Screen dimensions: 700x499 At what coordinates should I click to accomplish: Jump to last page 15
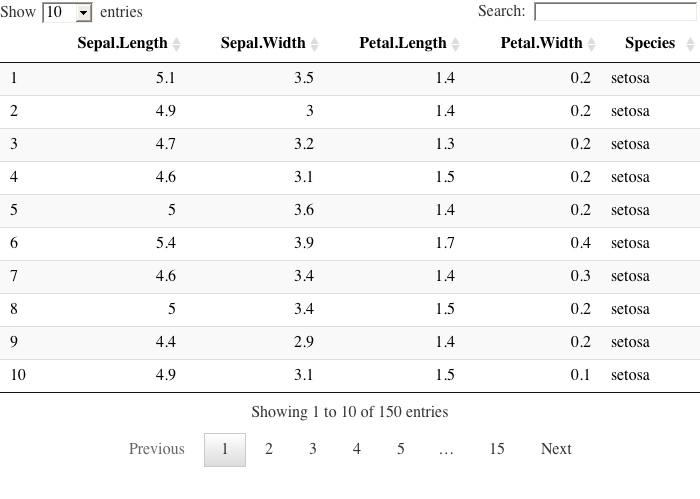(497, 449)
